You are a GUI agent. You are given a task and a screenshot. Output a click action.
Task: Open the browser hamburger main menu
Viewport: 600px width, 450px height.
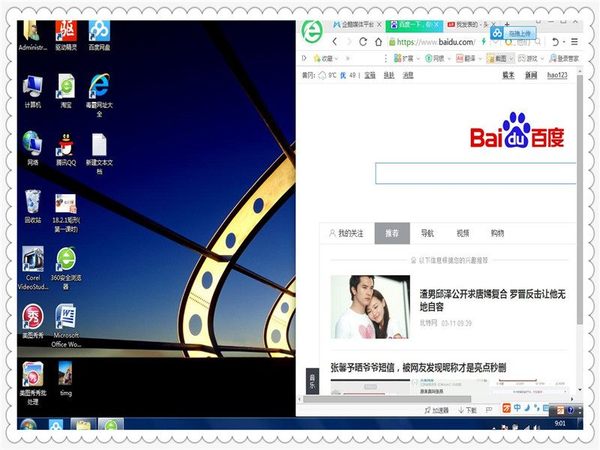point(574,42)
